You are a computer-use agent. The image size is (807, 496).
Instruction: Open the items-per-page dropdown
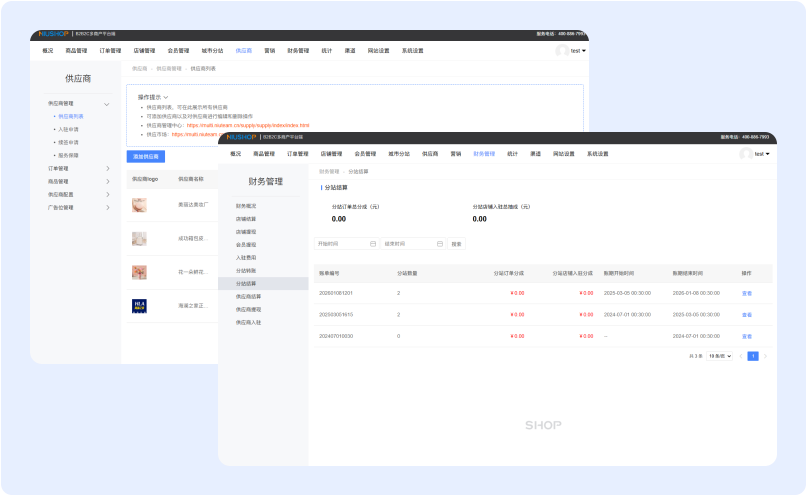(720, 356)
